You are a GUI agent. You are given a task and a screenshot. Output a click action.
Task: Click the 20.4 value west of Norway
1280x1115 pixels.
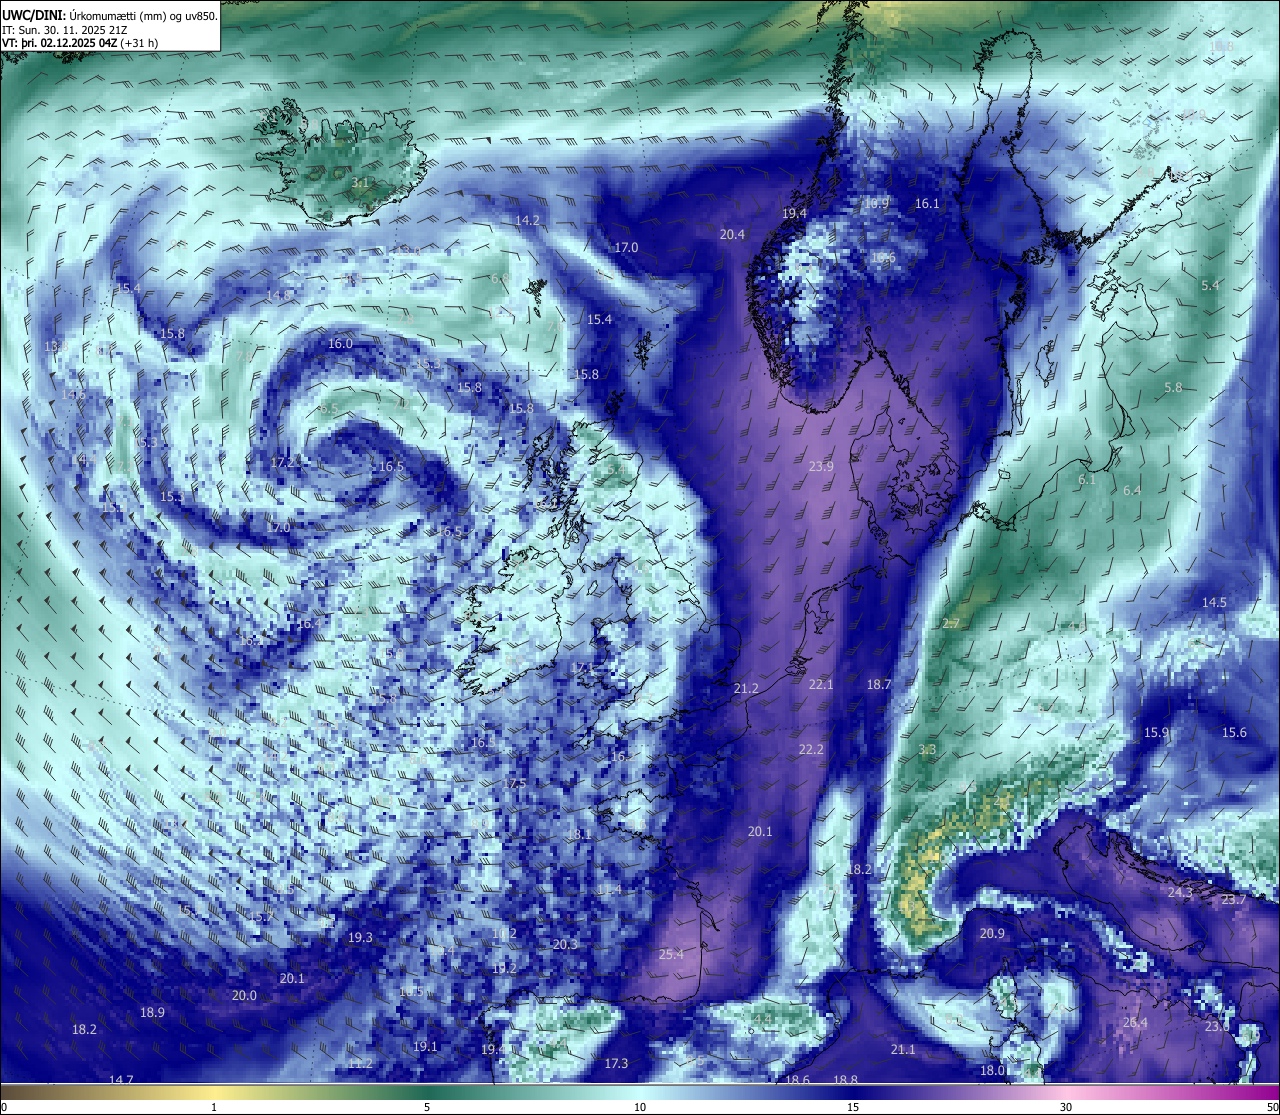[732, 235]
